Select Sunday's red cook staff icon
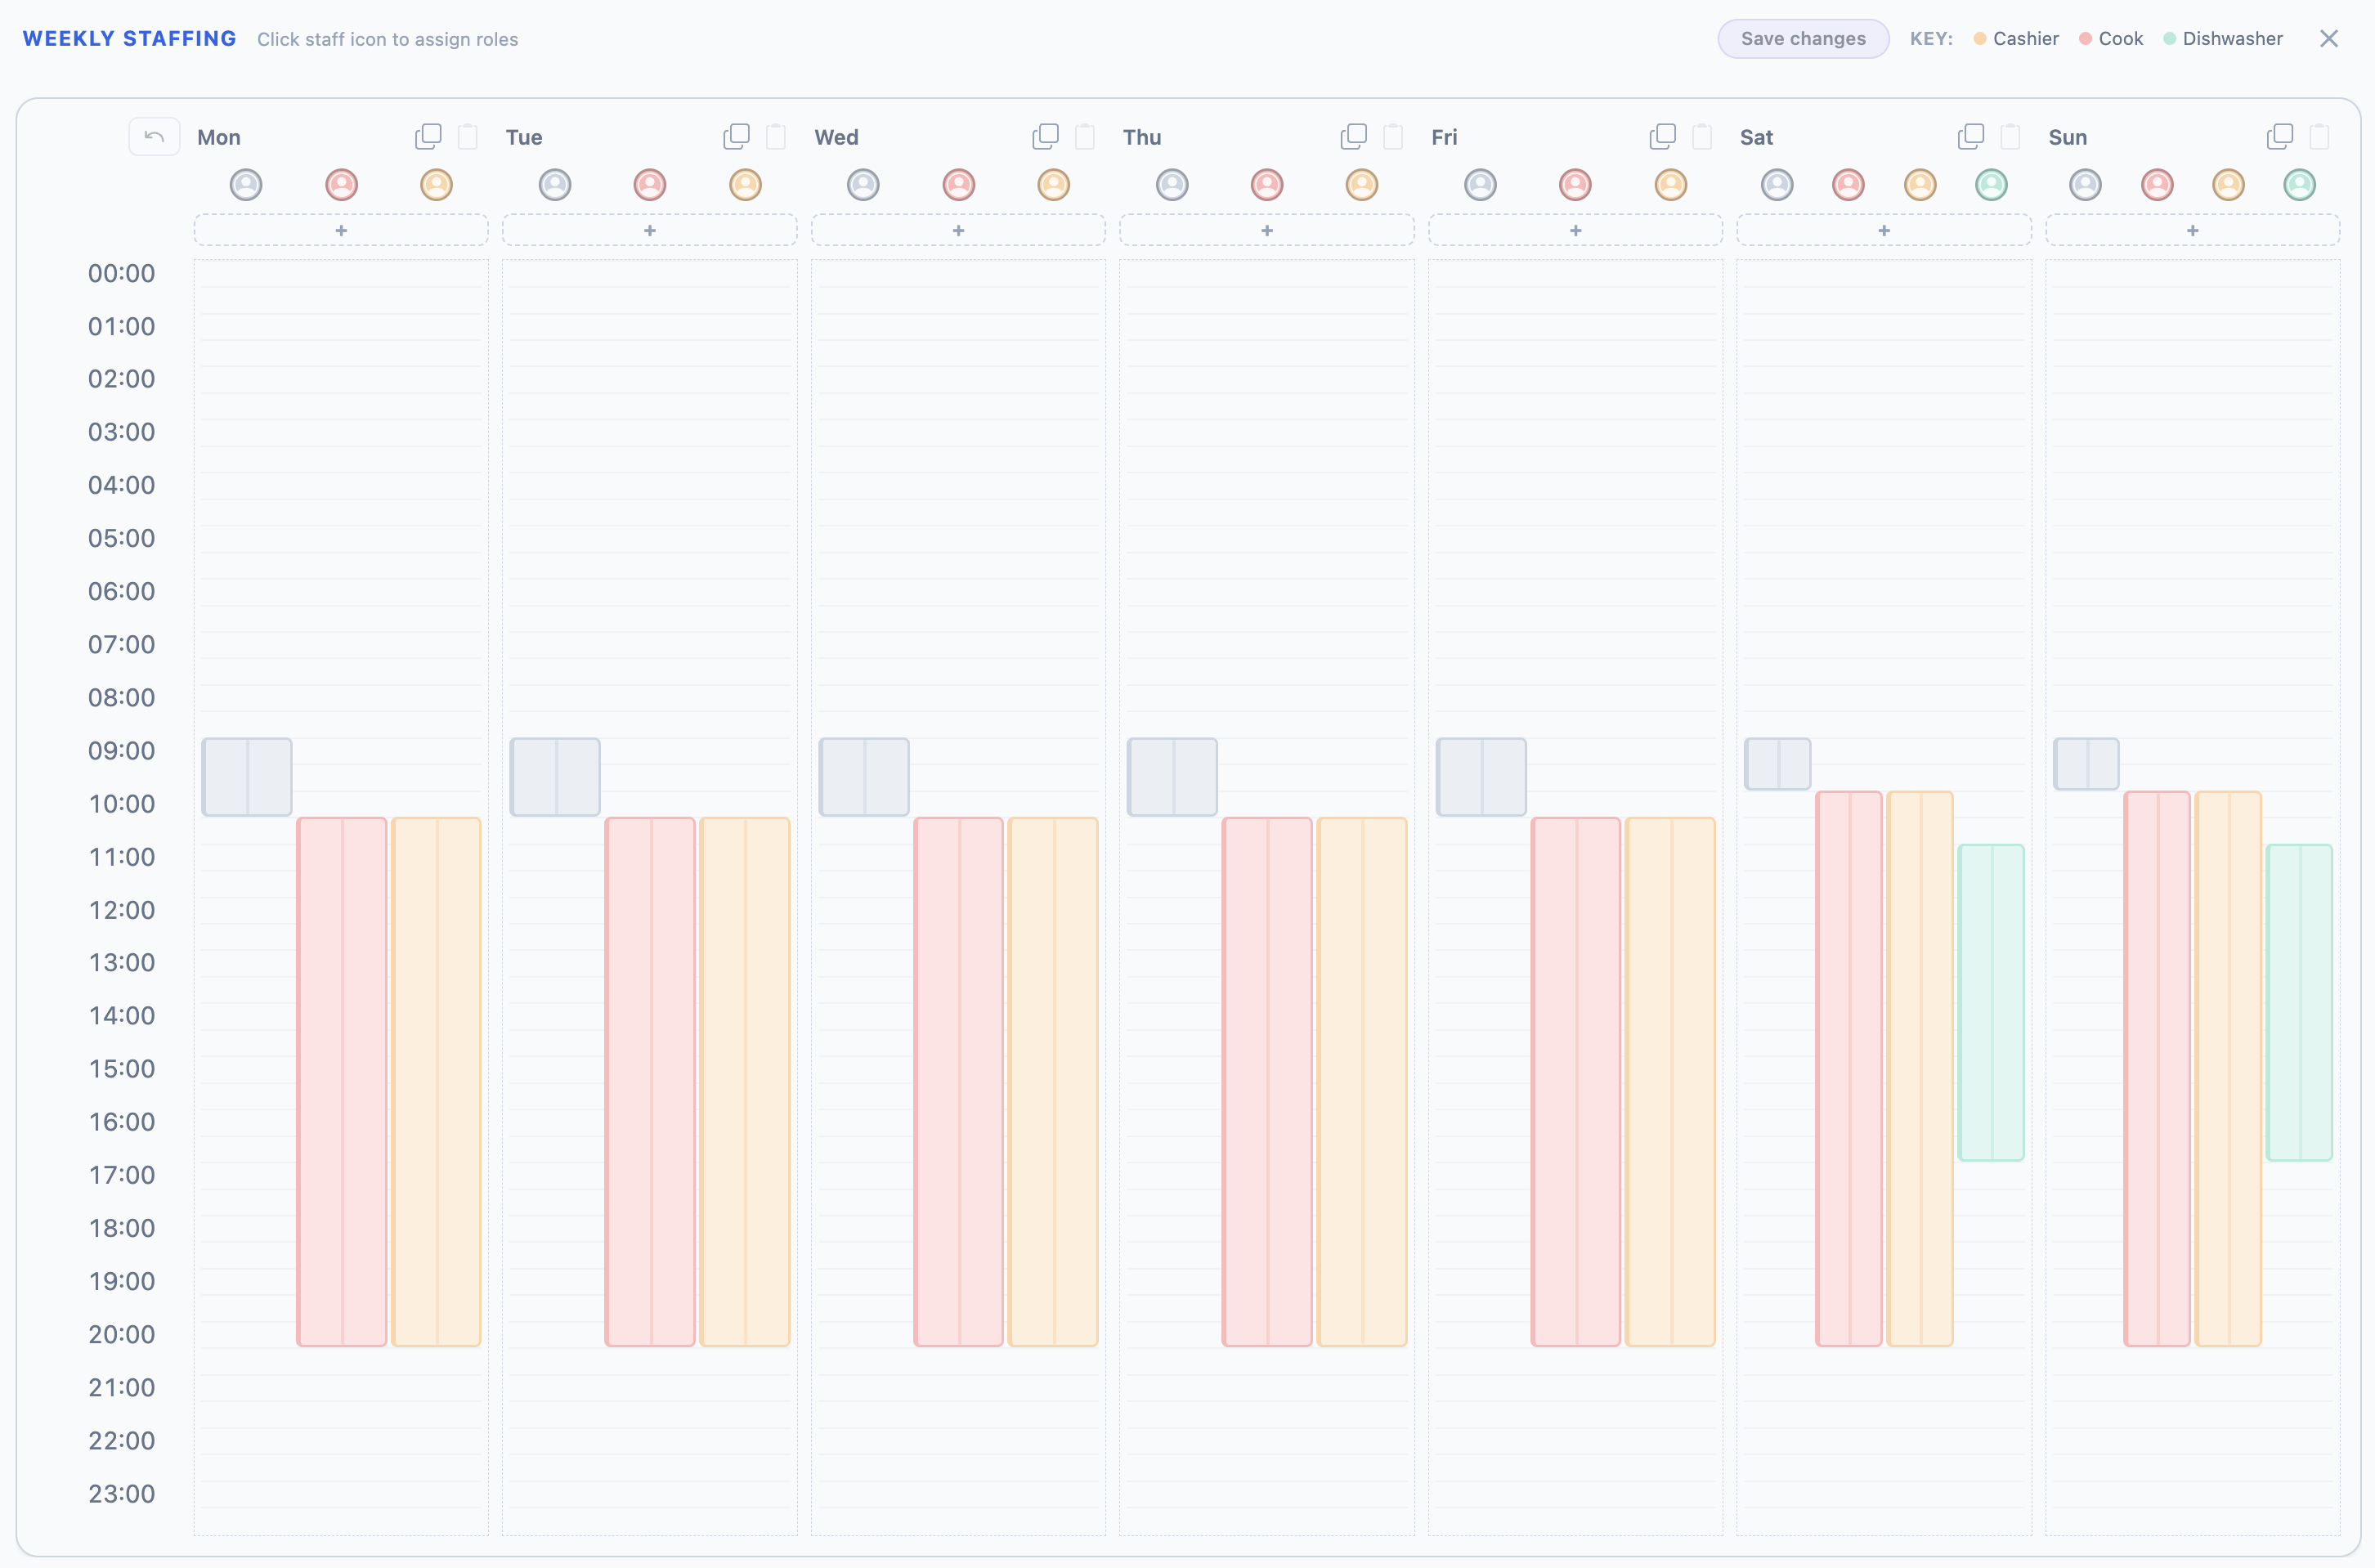 2157,185
